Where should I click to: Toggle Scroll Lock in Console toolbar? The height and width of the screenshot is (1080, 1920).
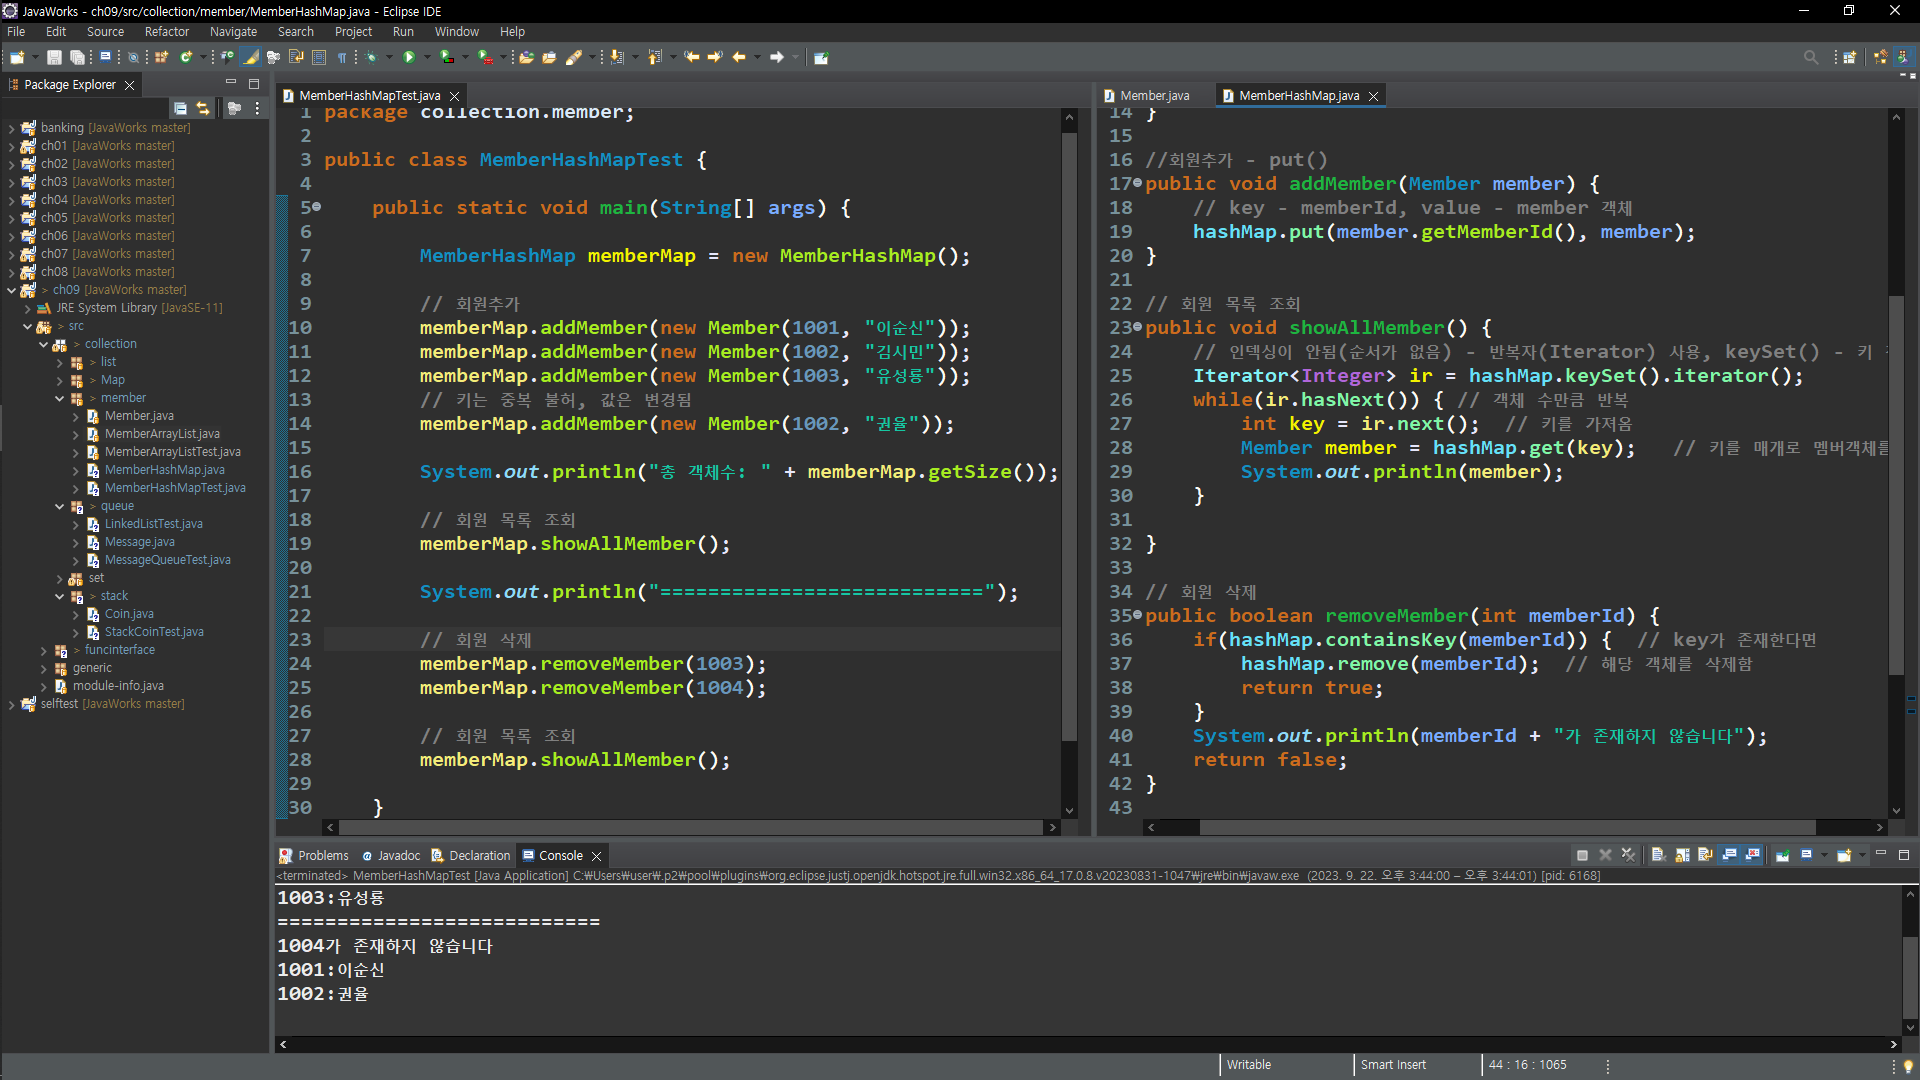1682,855
